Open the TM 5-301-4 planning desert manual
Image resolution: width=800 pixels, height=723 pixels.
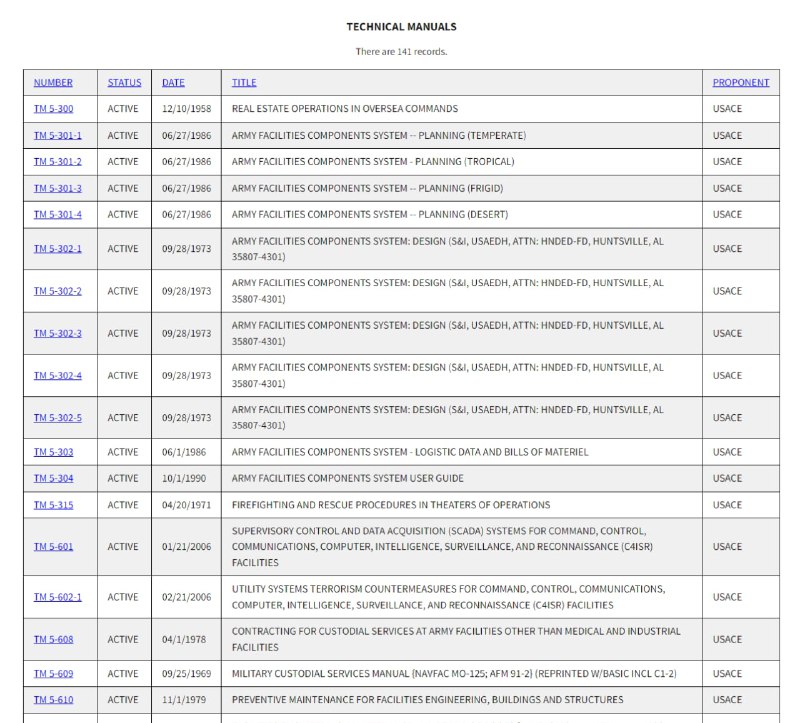click(x=56, y=214)
